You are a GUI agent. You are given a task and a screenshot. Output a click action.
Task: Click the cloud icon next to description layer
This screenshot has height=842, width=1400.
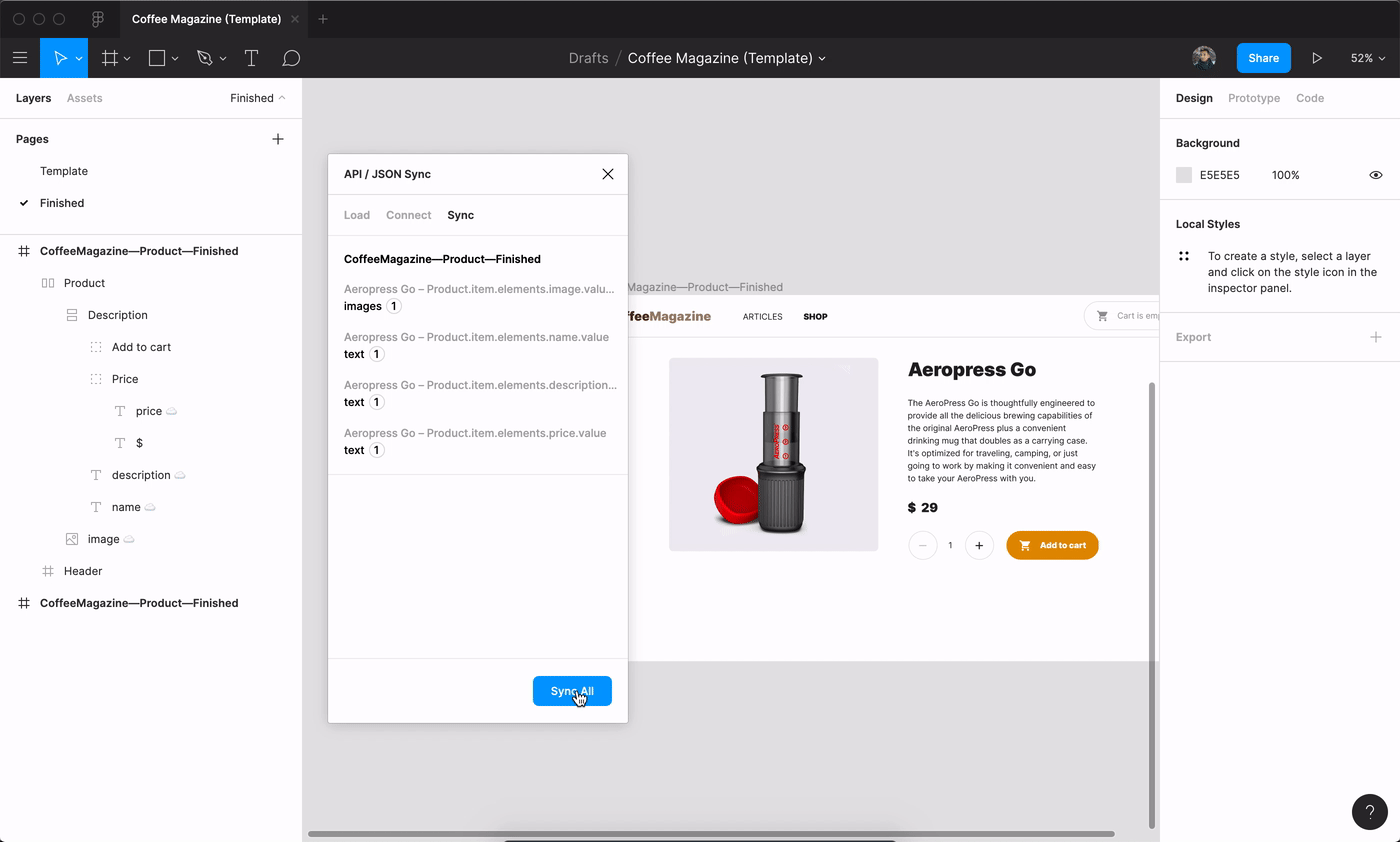(180, 475)
